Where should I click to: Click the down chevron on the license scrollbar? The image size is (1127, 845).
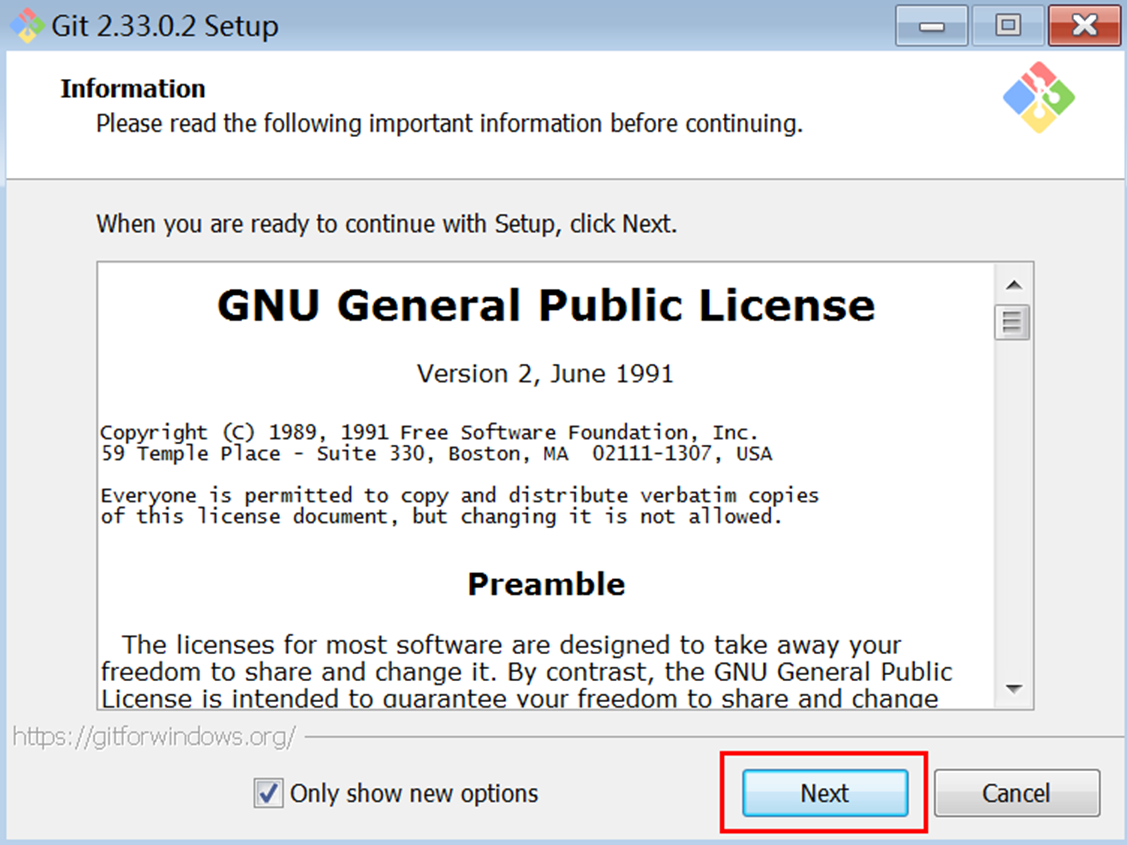1013,689
